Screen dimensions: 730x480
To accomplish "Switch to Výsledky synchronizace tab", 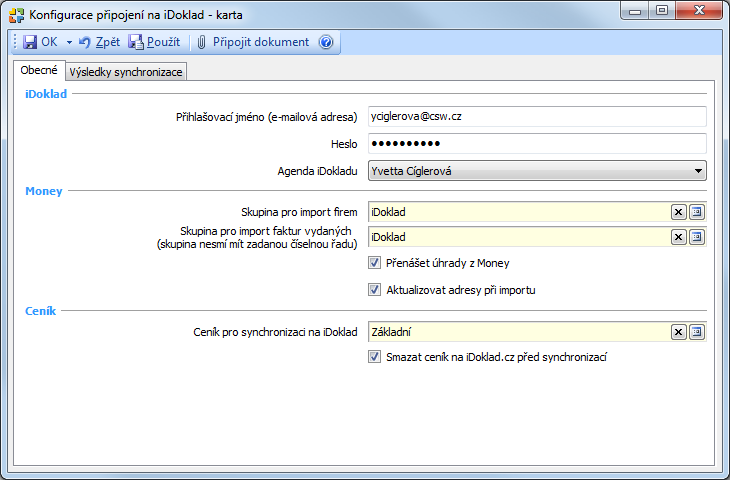I will (126, 72).
